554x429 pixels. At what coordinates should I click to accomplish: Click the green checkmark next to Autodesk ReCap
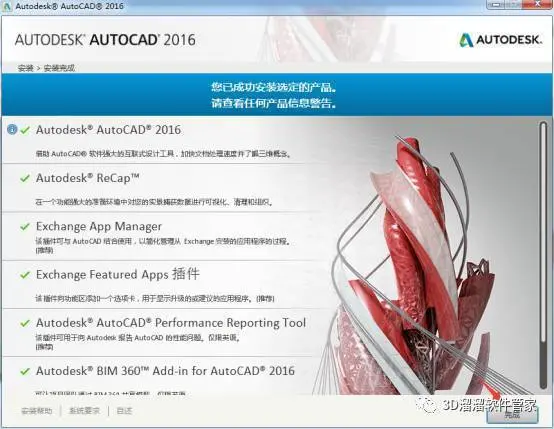click(x=25, y=178)
